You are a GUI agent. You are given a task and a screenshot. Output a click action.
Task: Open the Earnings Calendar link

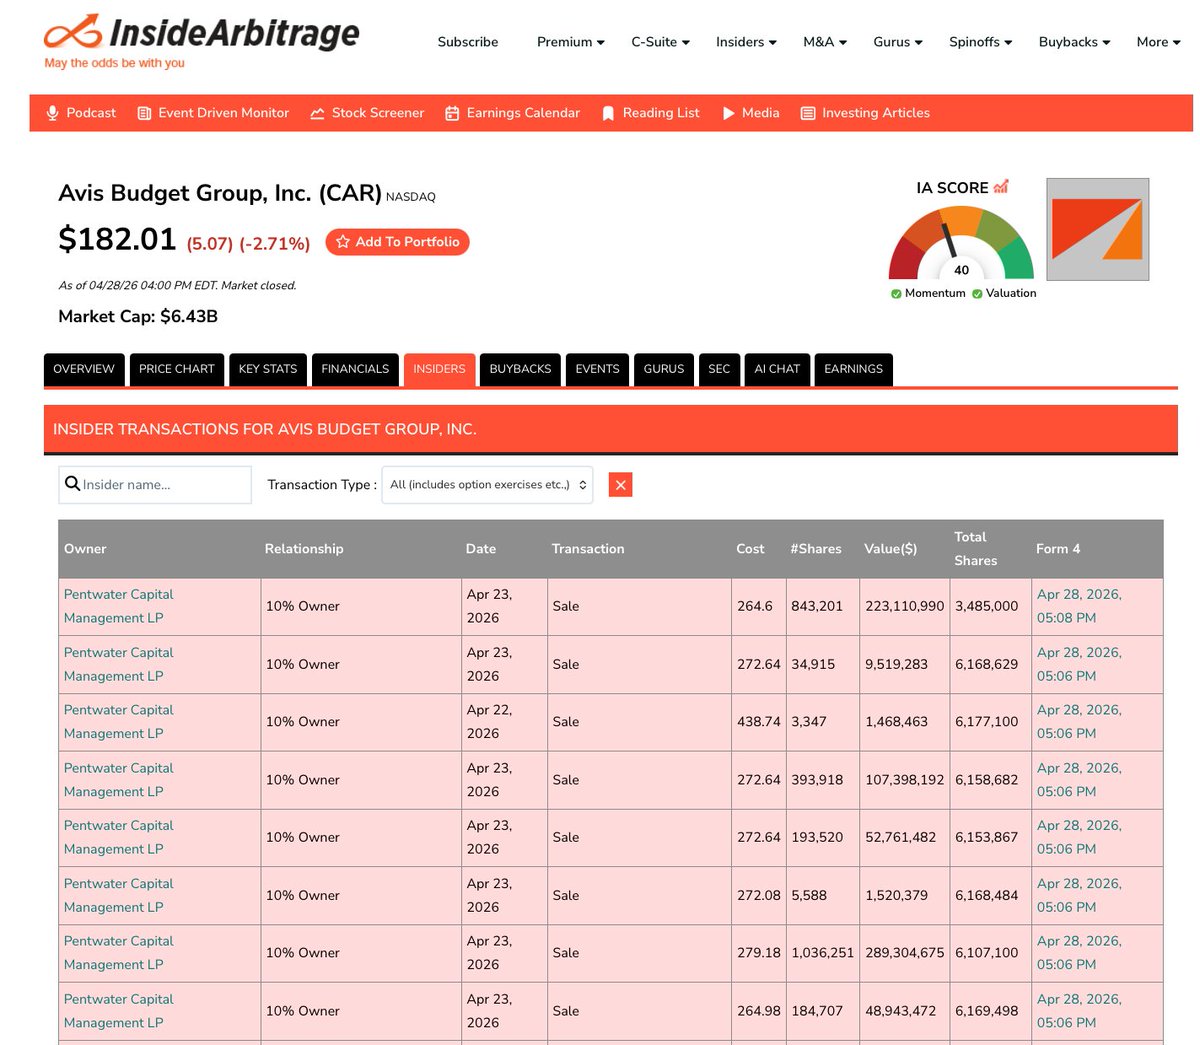coord(523,113)
